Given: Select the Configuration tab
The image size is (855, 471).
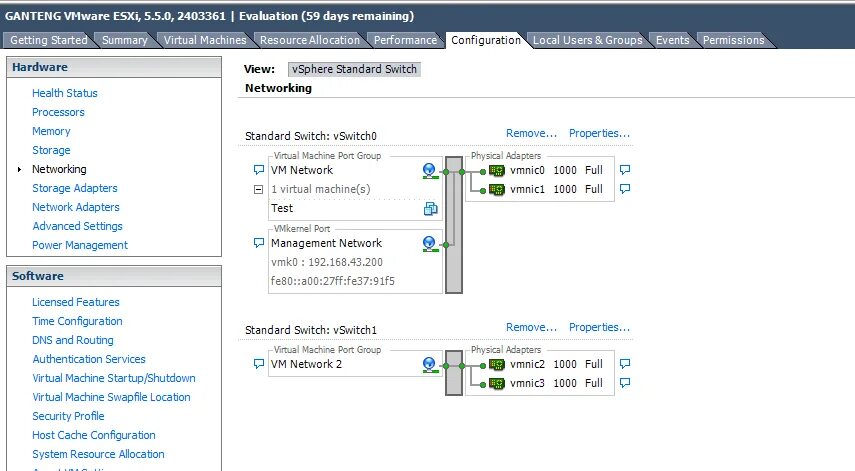Looking at the screenshot, I should point(486,40).
